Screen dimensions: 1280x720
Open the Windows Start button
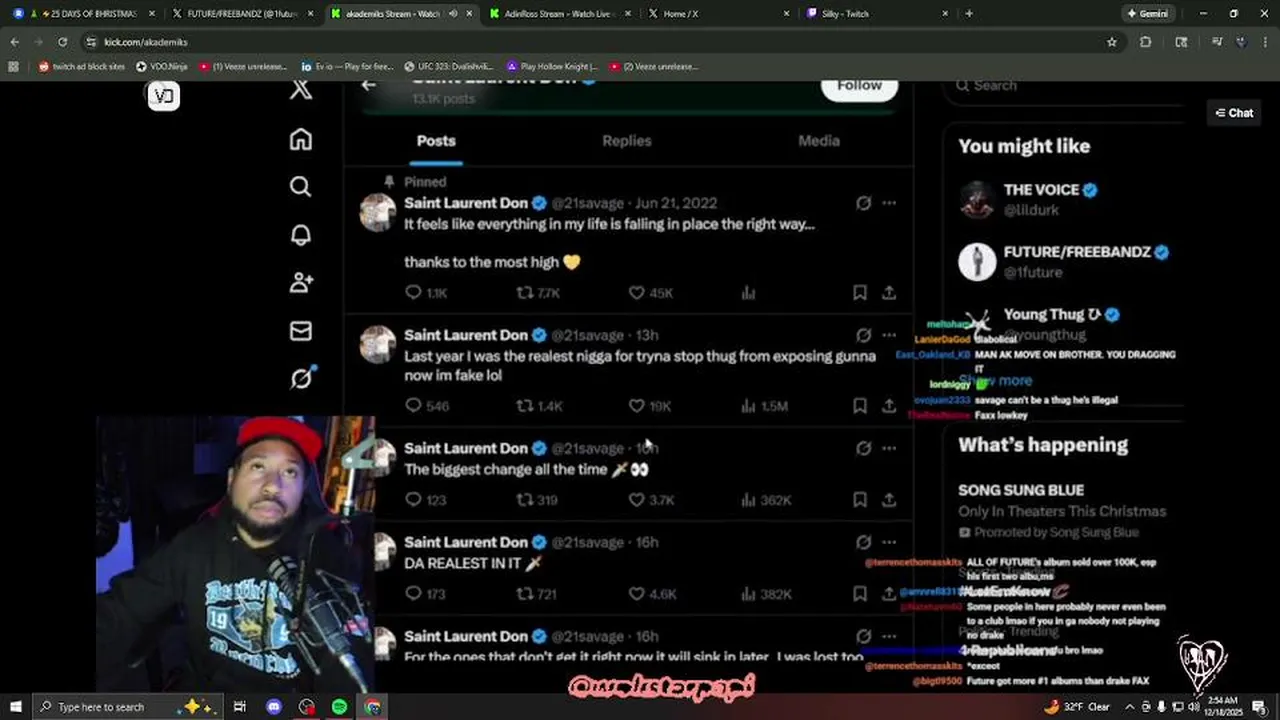15,707
